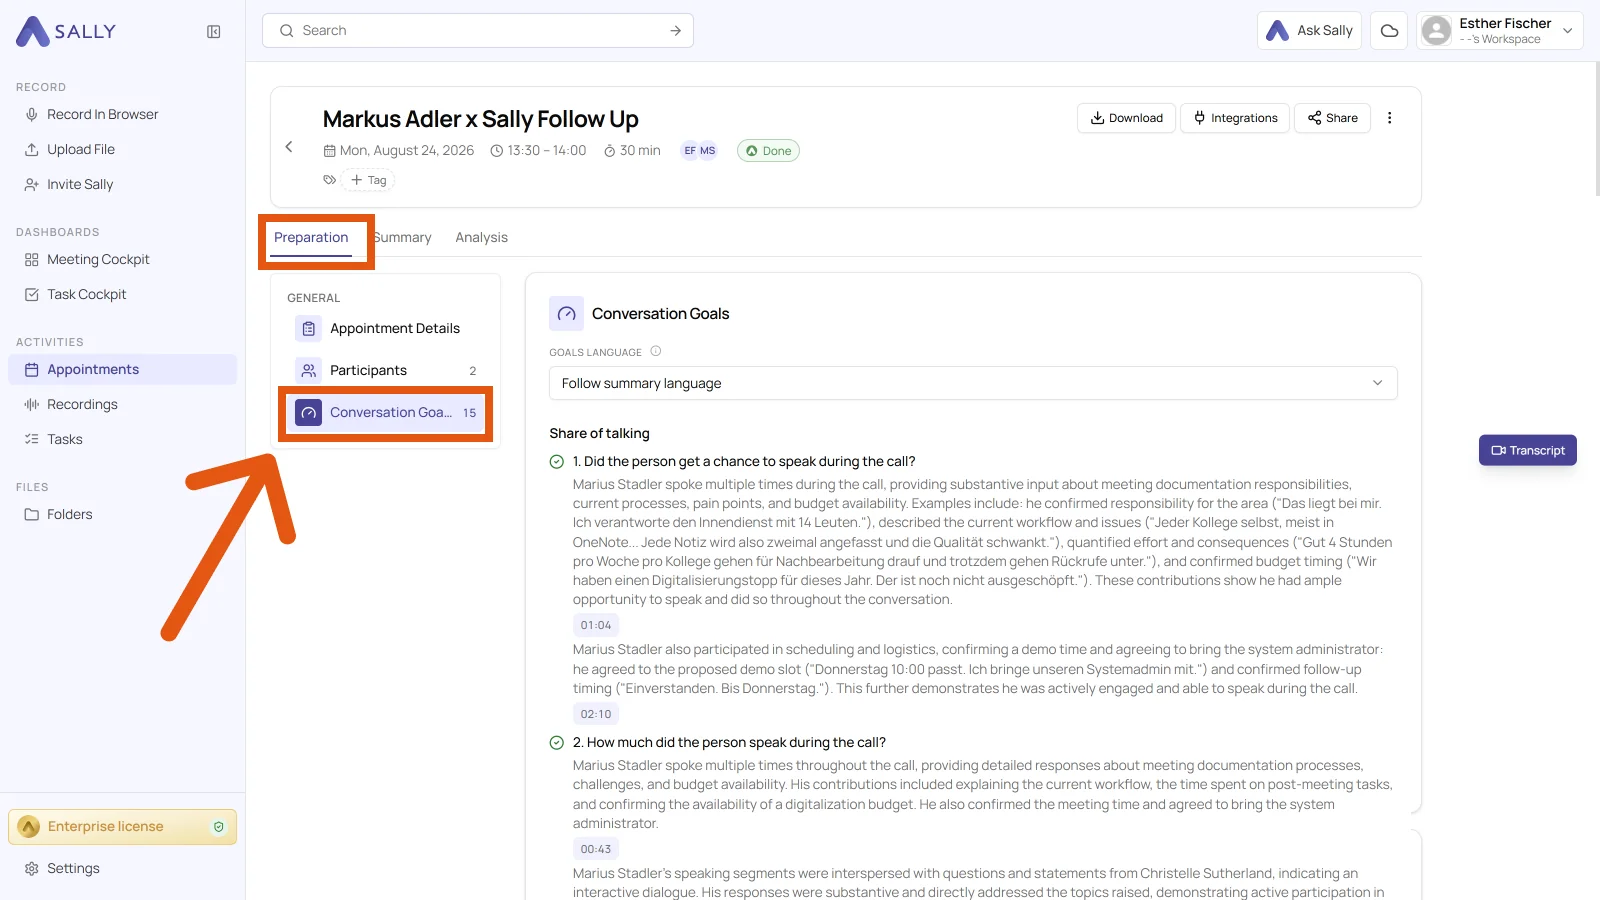The height and width of the screenshot is (900, 1600).
Task: Open the Integrations button
Action: pos(1235,118)
